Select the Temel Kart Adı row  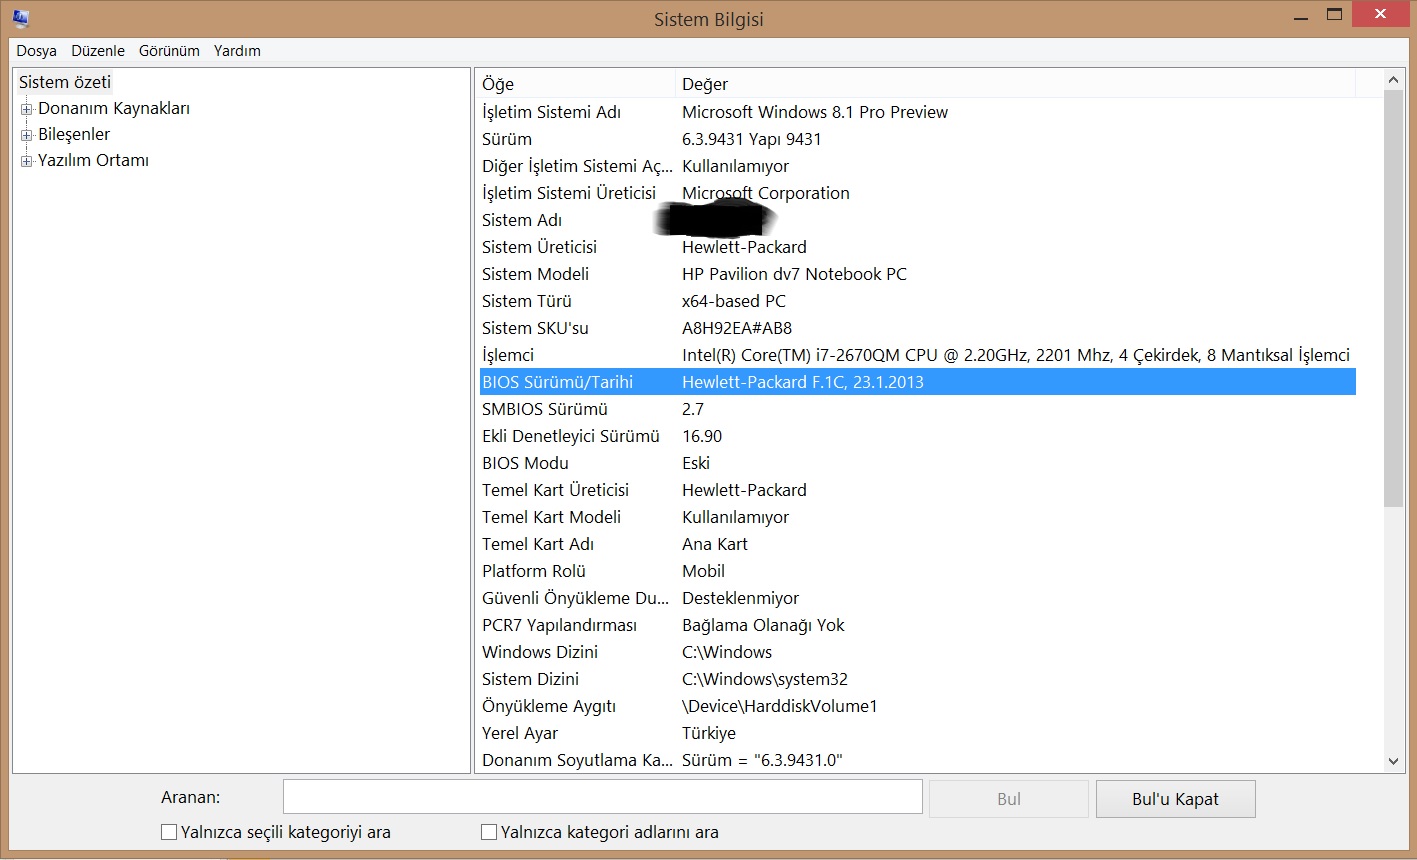pyautogui.click(x=918, y=544)
